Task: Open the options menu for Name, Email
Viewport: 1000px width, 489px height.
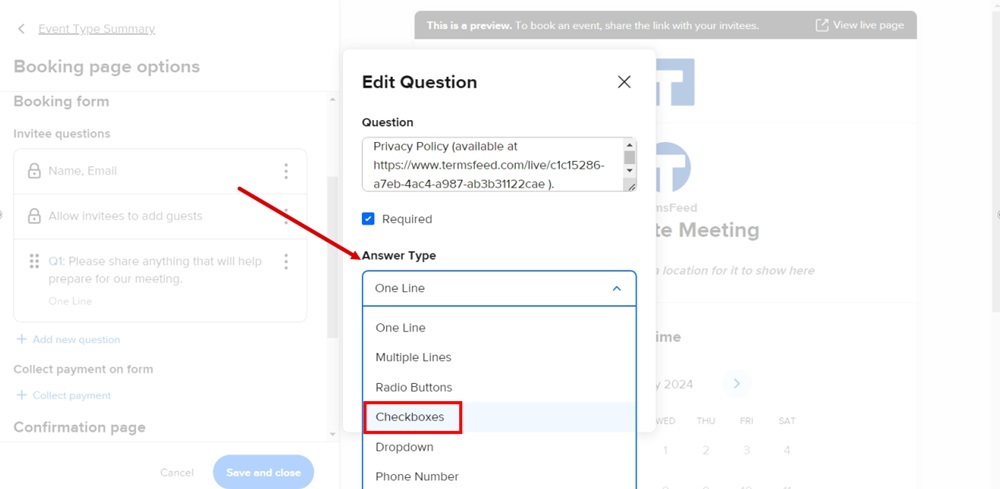Action: click(286, 171)
